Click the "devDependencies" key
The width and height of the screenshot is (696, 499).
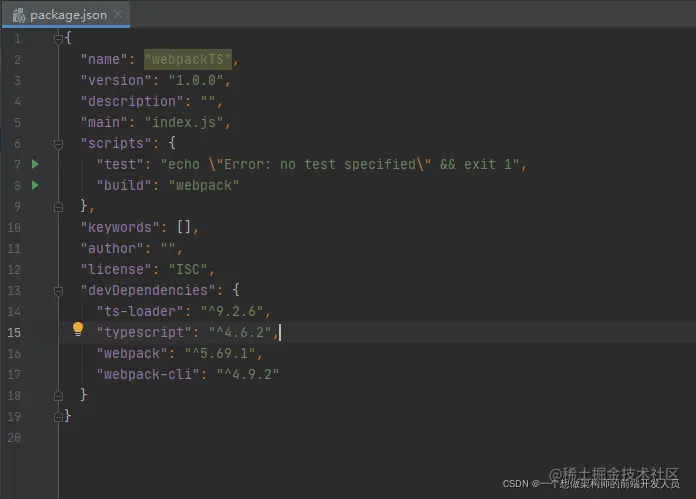click(148, 290)
